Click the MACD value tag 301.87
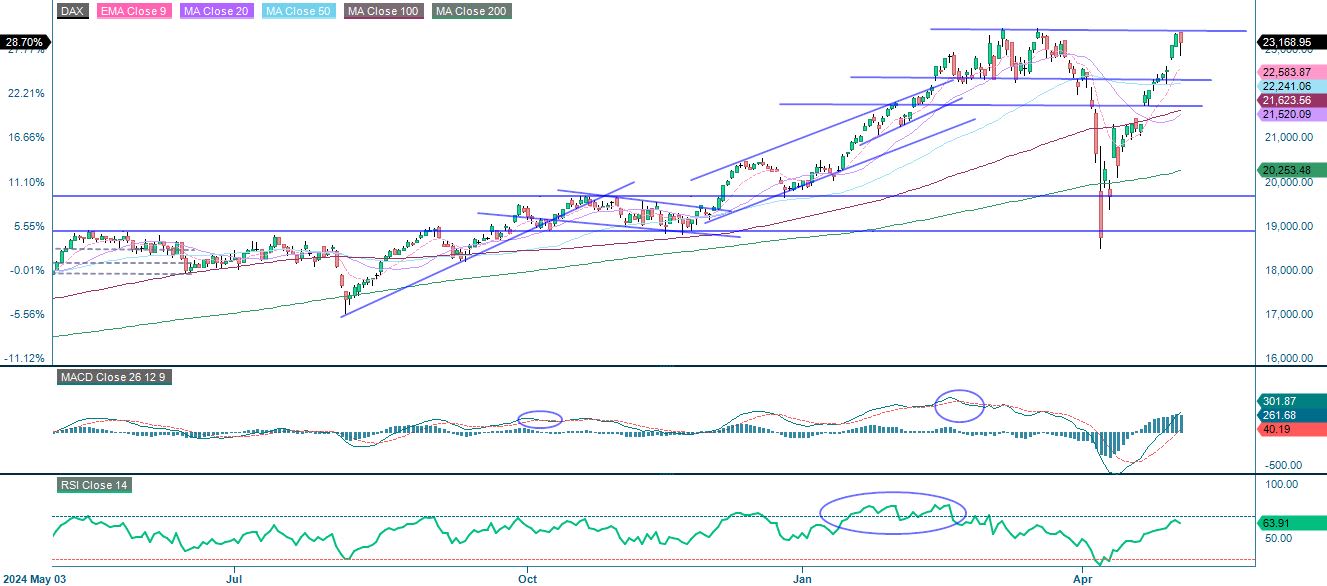Viewport: 1327px width, 586px height. pyautogui.click(x=1293, y=401)
